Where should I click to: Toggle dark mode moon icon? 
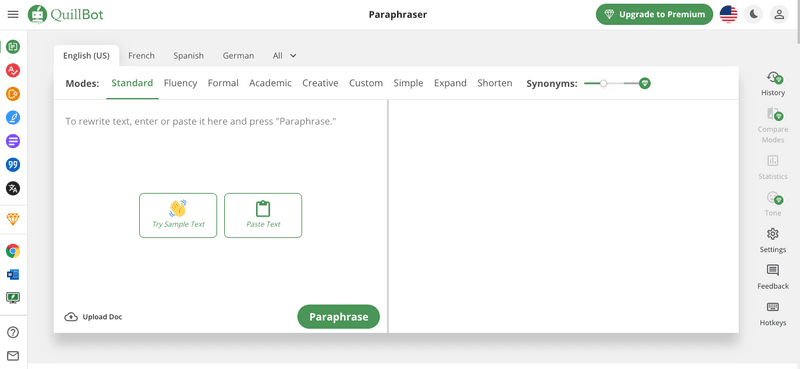[754, 14]
